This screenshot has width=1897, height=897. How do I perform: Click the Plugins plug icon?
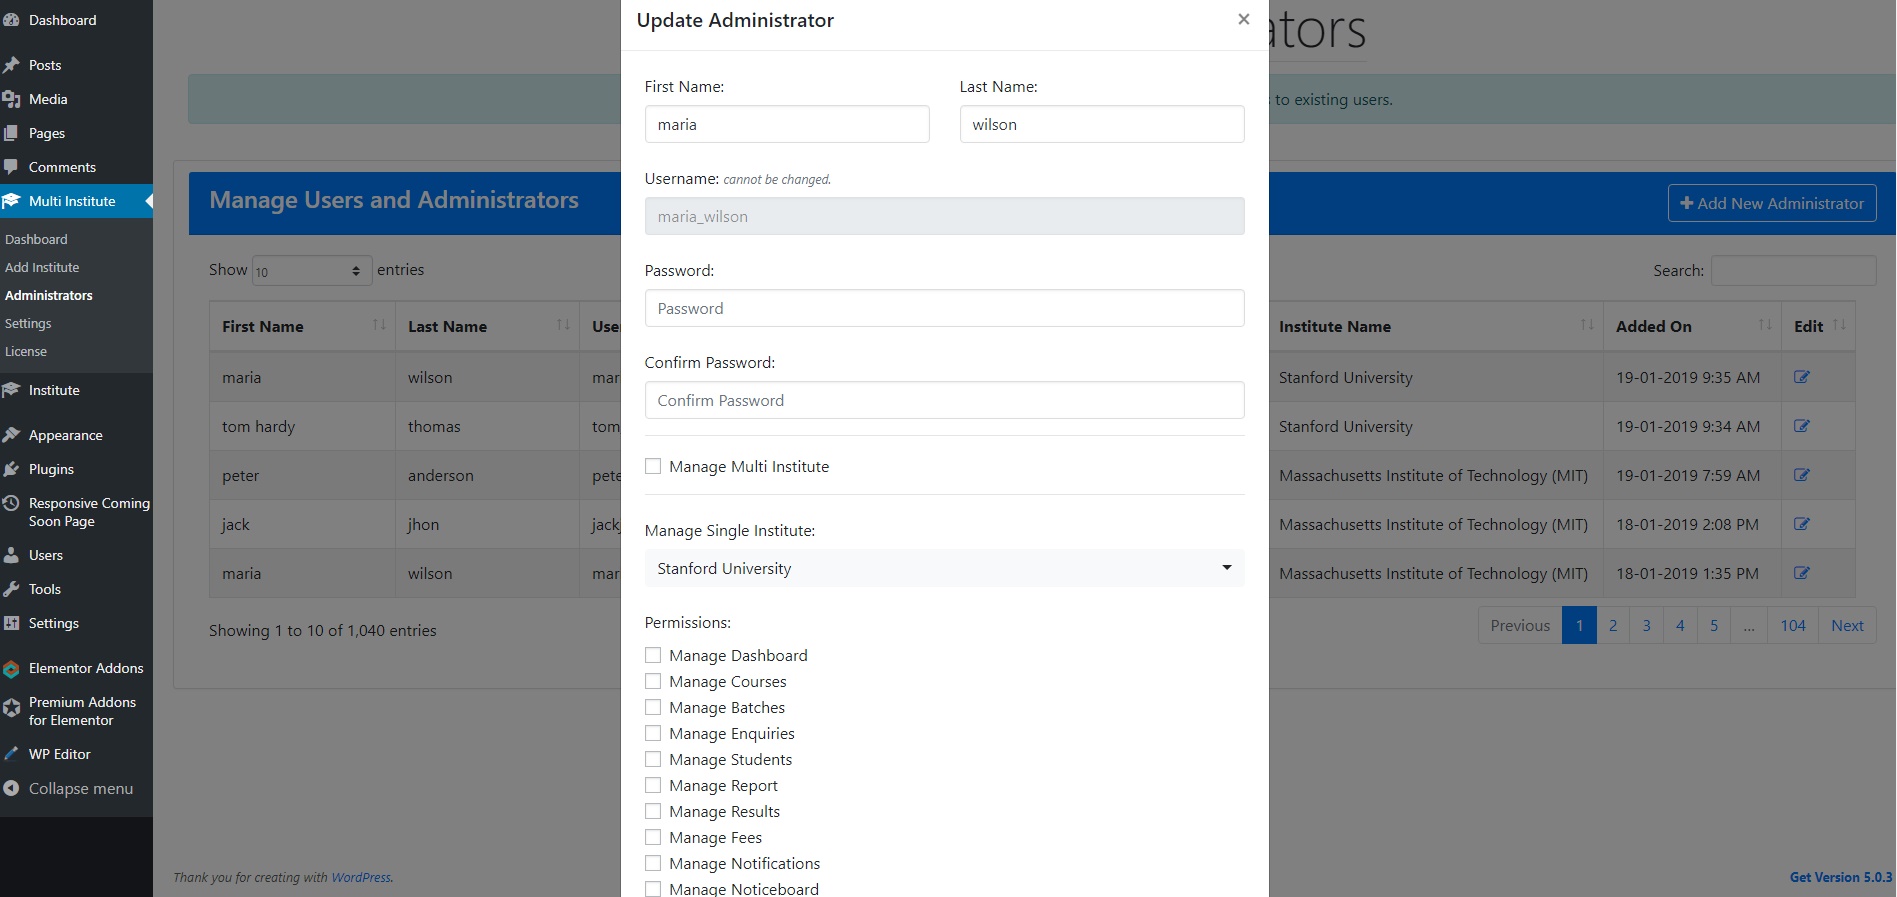click(x=11, y=469)
